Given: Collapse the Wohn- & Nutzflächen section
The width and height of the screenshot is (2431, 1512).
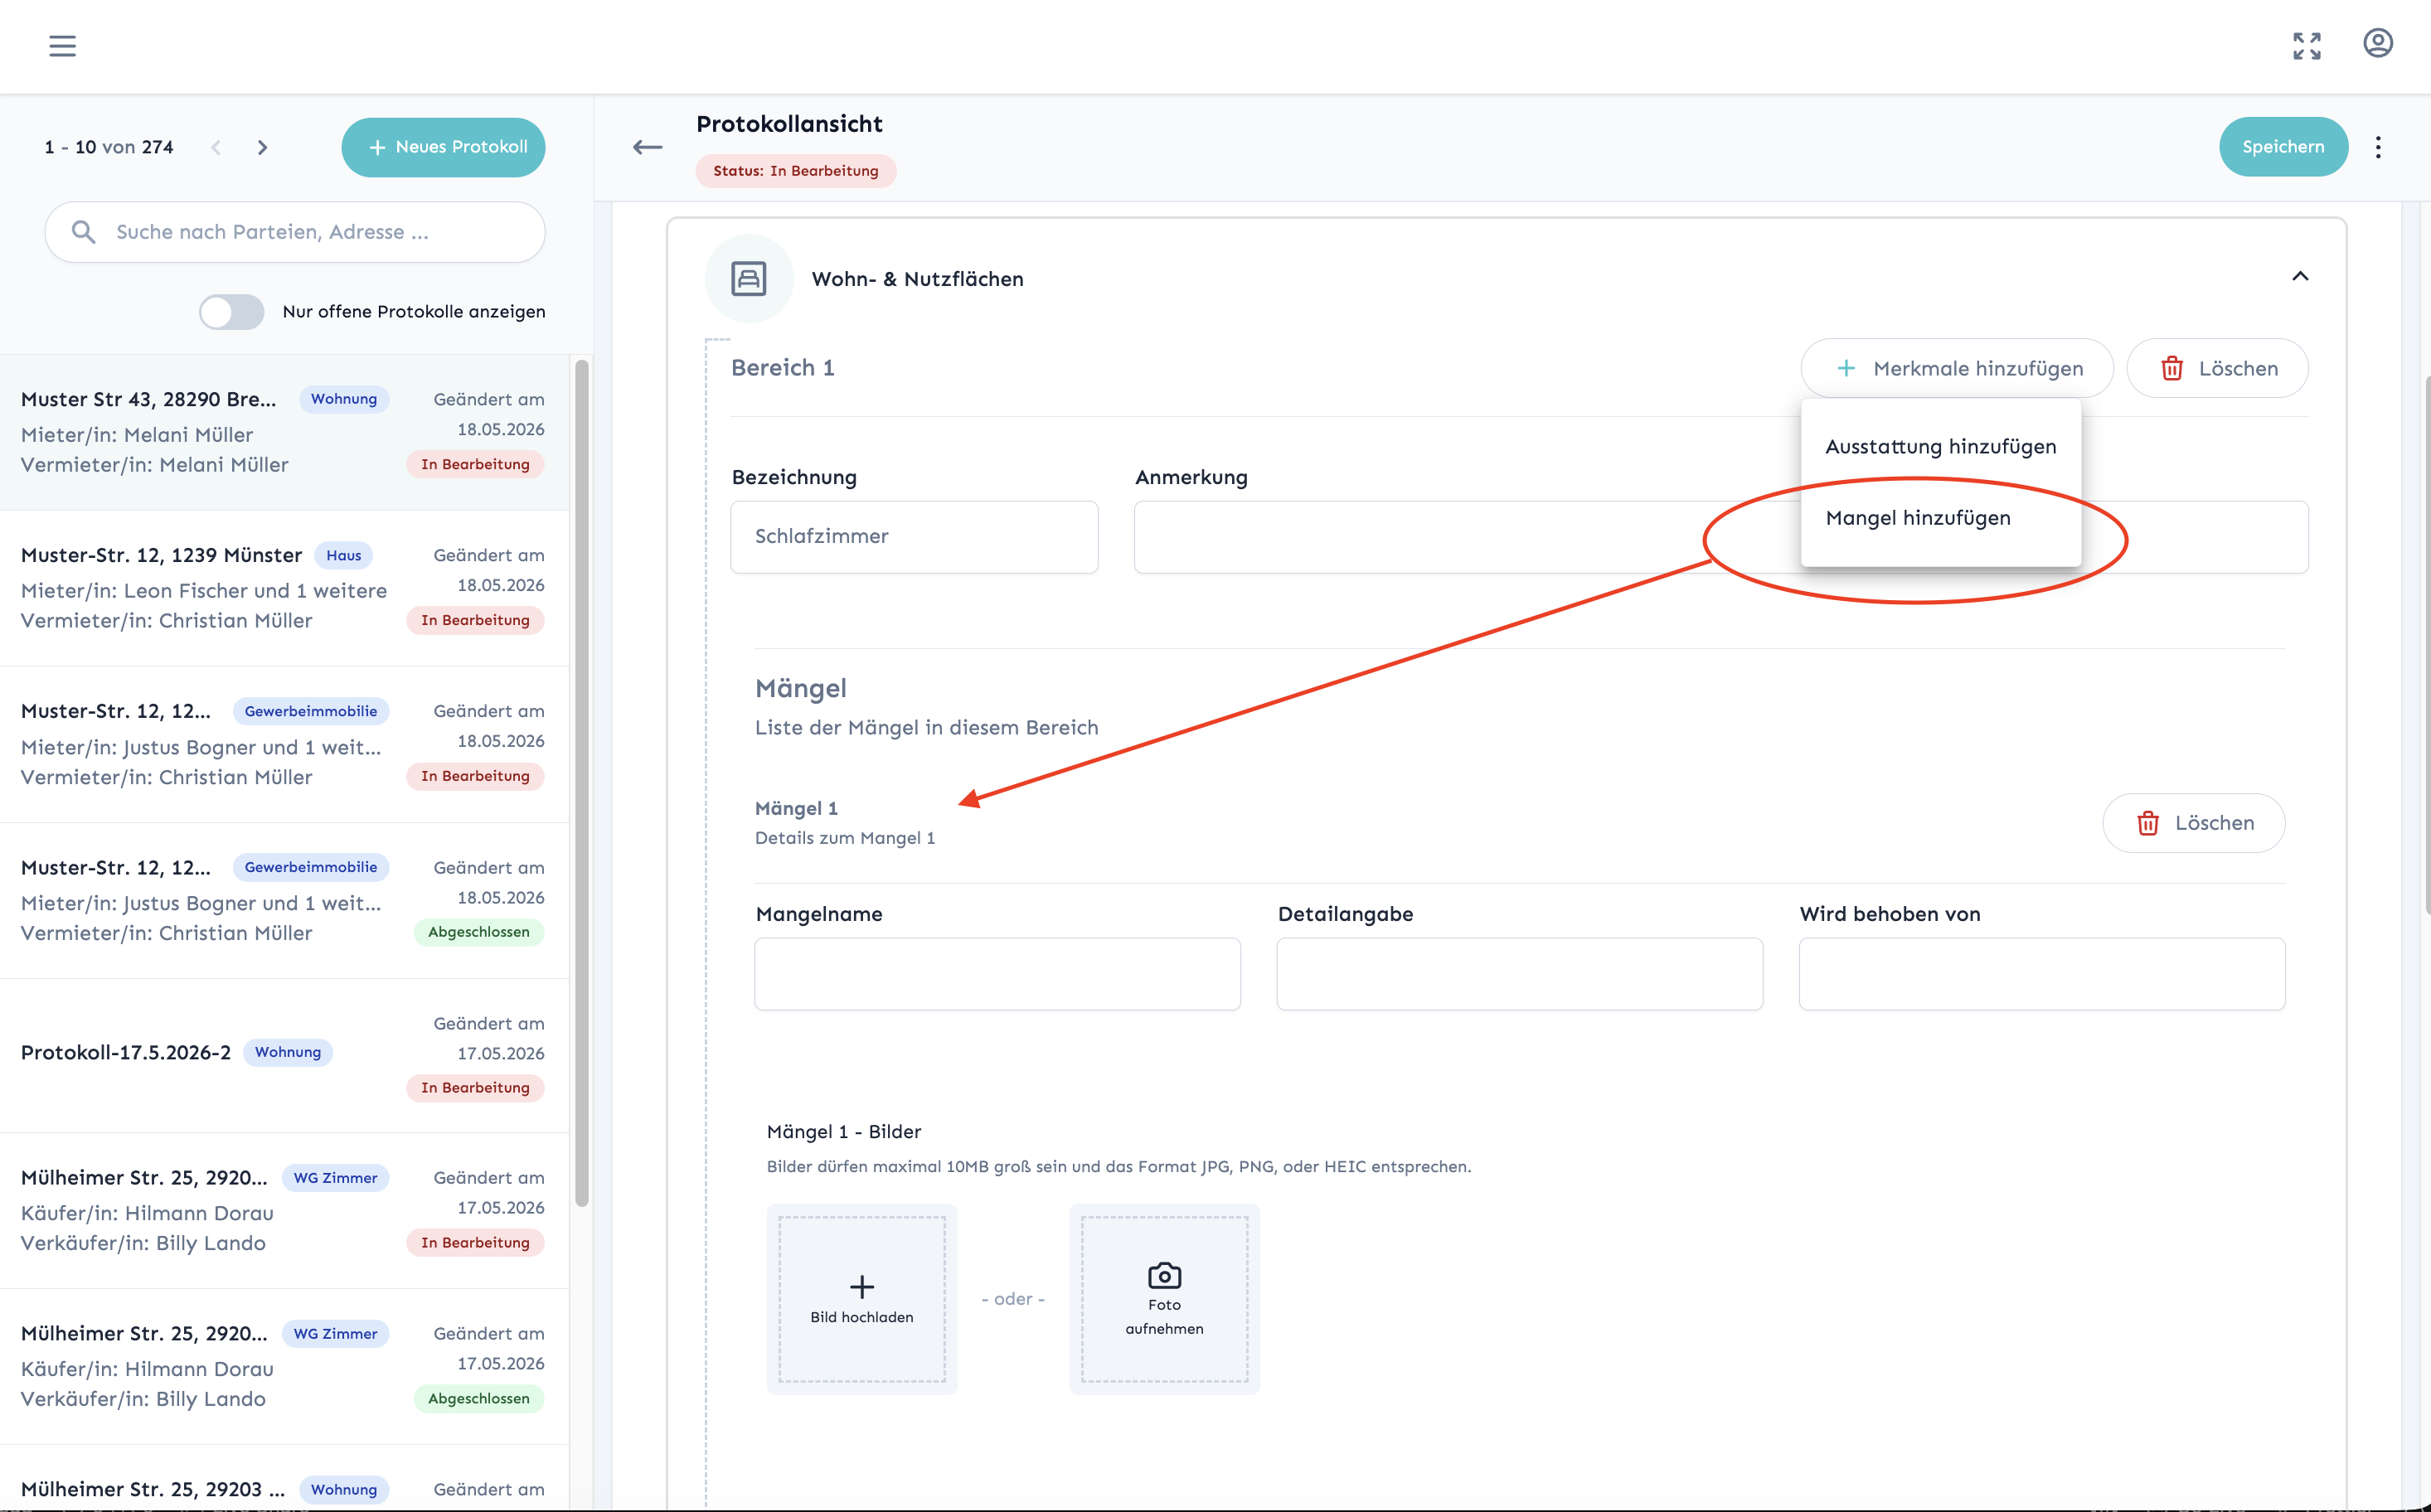Looking at the screenshot, I should pos(2300,277).
